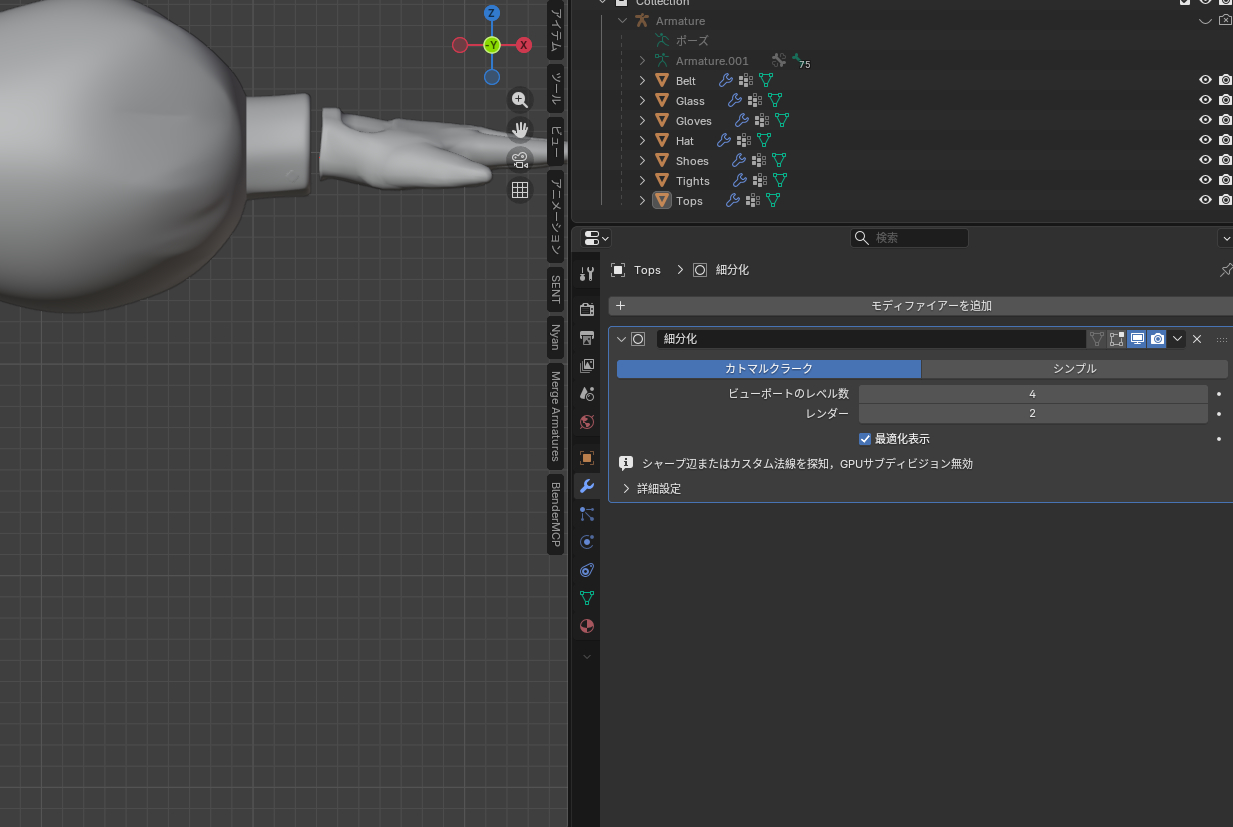Toggle the camera view icon
Image resolution: width=1233 pixels, height=827 pixels.
point(520,159)
